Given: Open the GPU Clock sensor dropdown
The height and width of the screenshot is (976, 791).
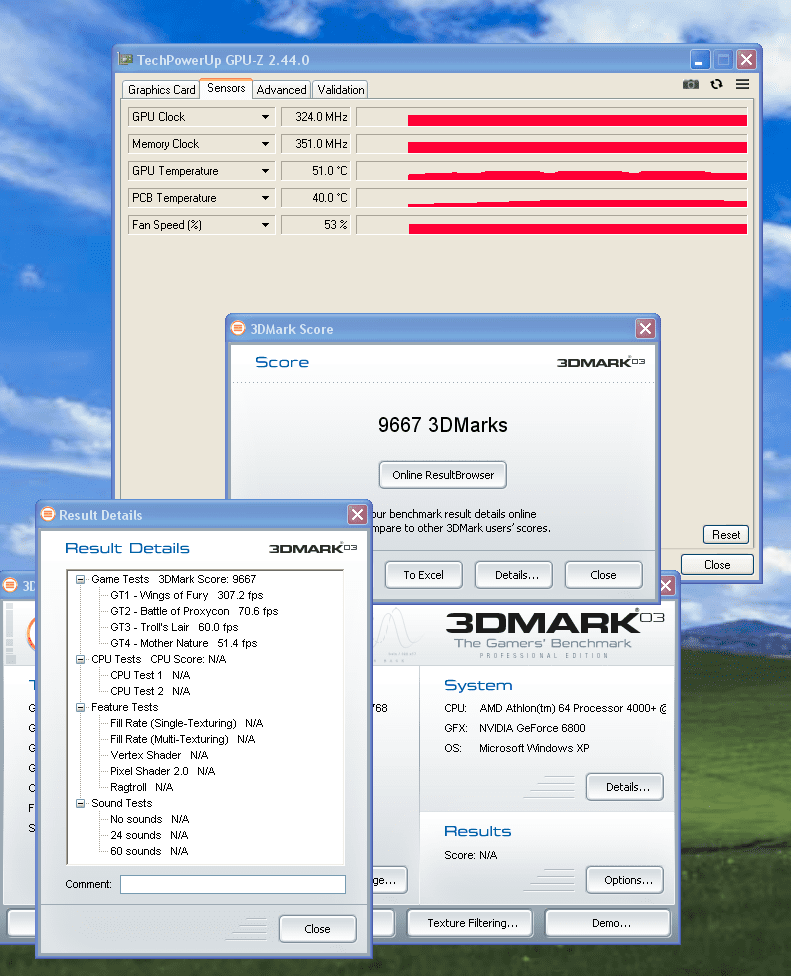Looking at the screenshot, I should click(x=265, y=117).
